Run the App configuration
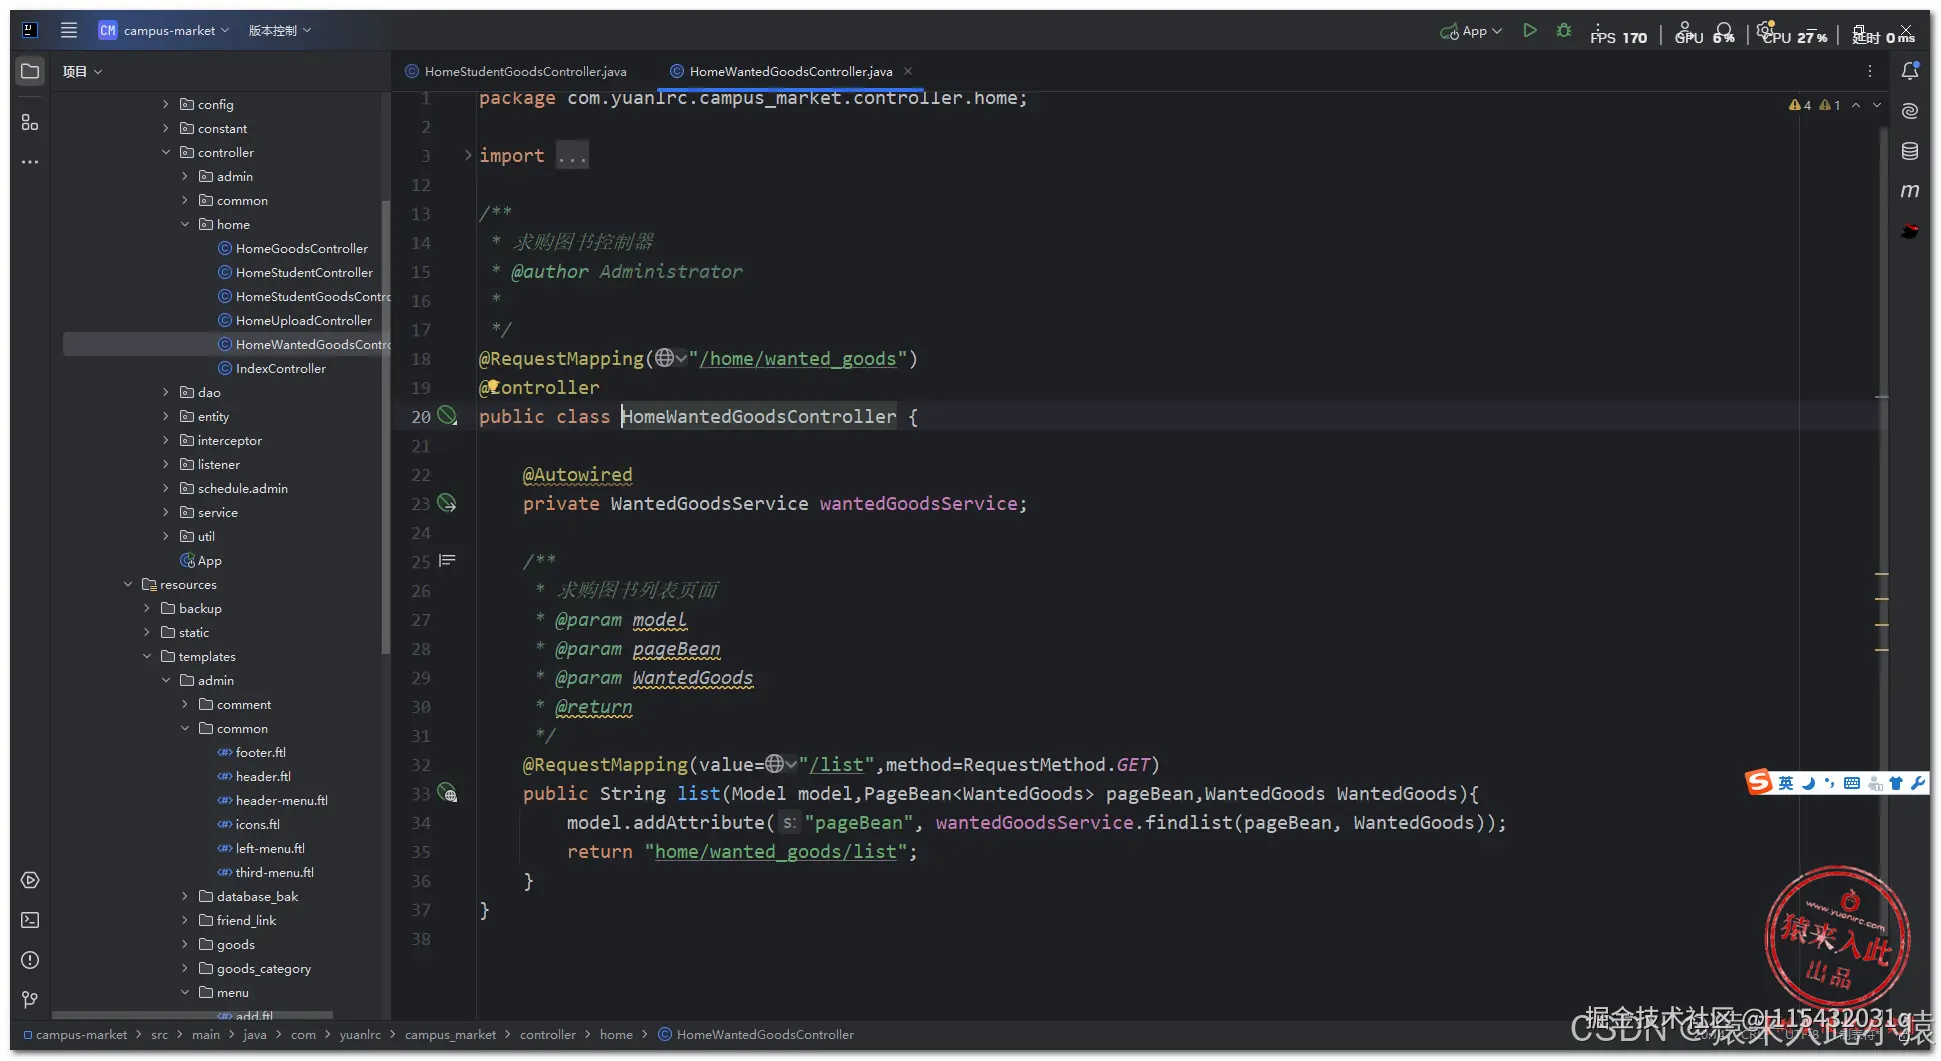The height and width of the screenshot is (1061, 1941). click(x=1529, y=31)
